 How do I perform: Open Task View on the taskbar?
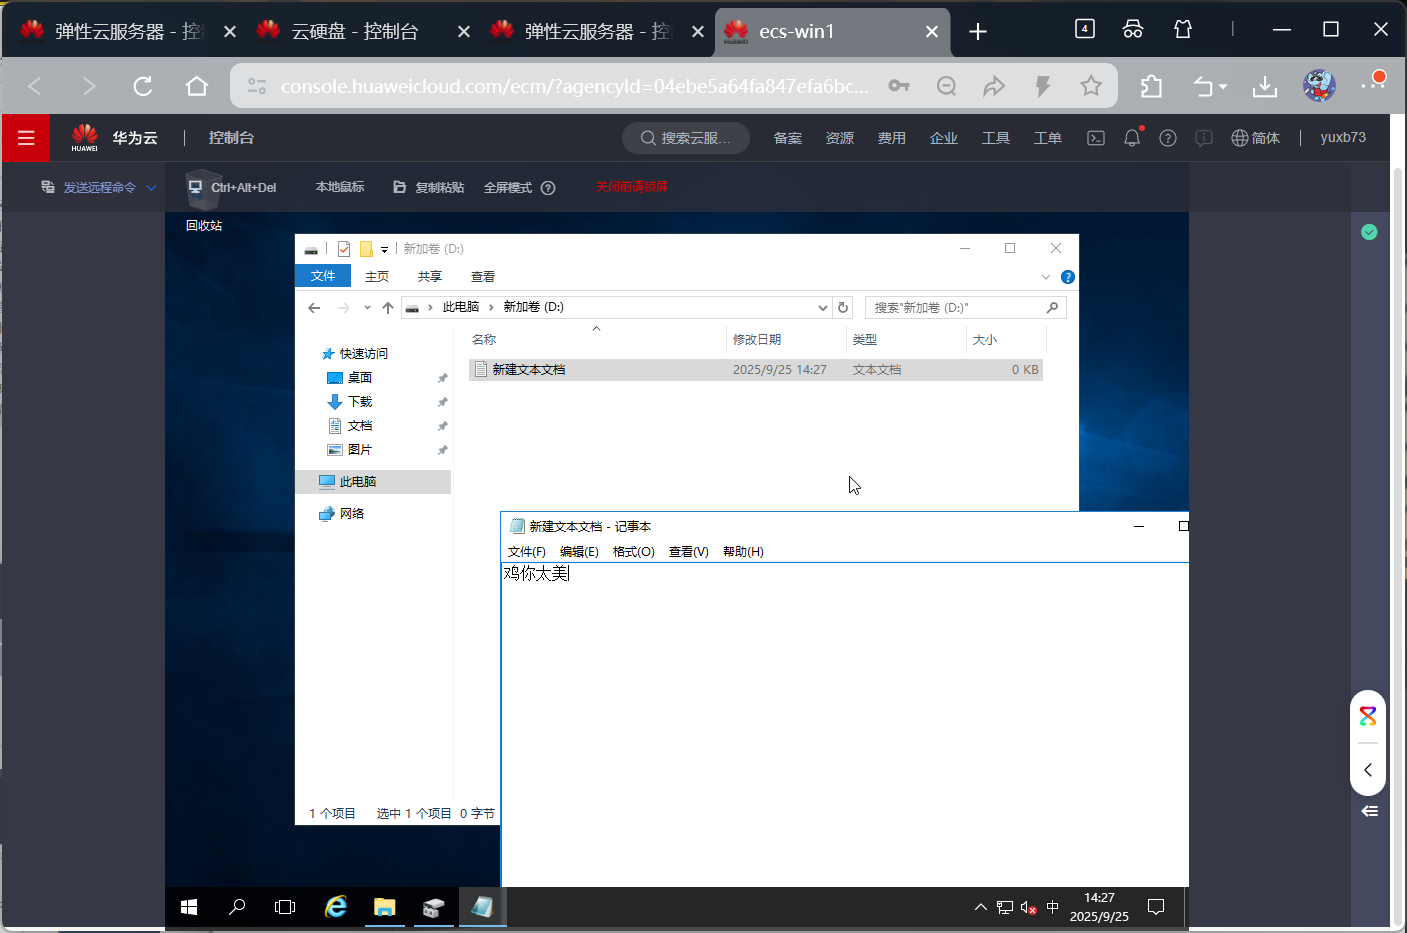[285, 907]
